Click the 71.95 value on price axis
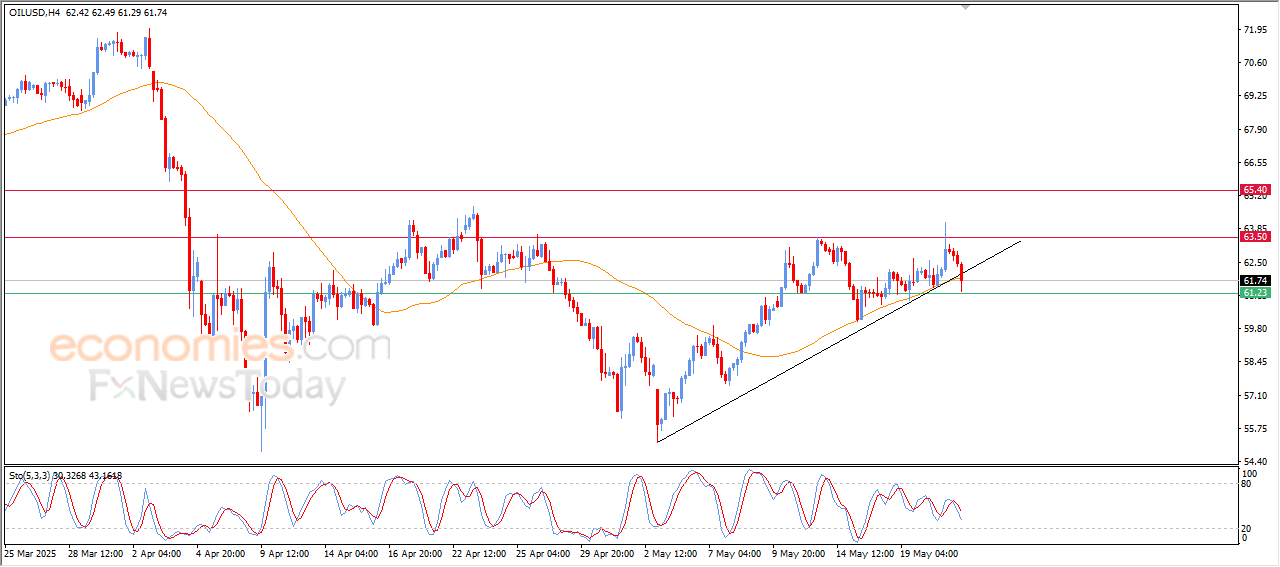 click(x=1256, y=30)
